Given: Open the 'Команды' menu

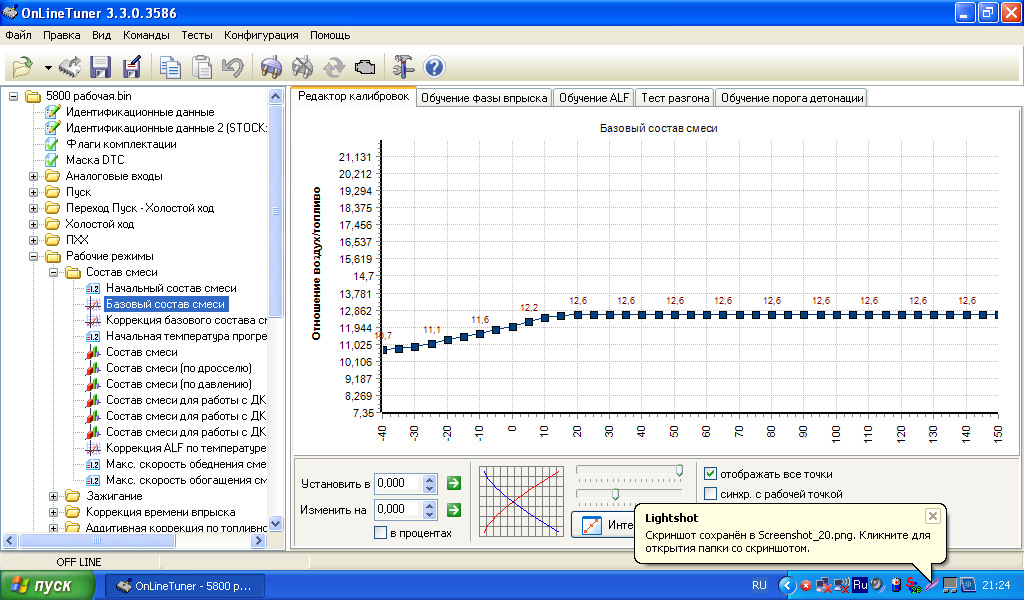Looking at the screenshot, I should point(145,35).
